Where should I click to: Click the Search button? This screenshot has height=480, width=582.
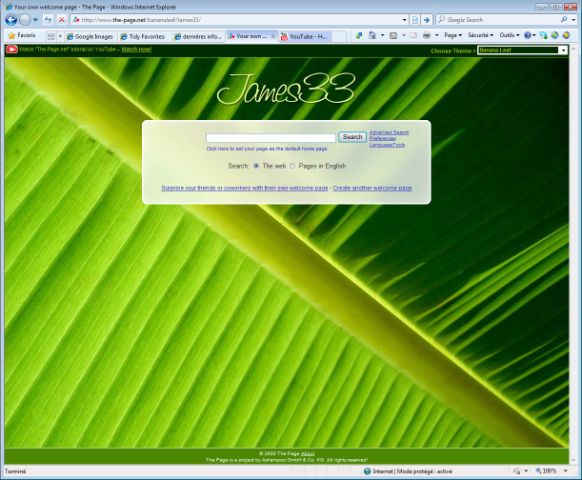pyautogui.click(x=352, y=137)
